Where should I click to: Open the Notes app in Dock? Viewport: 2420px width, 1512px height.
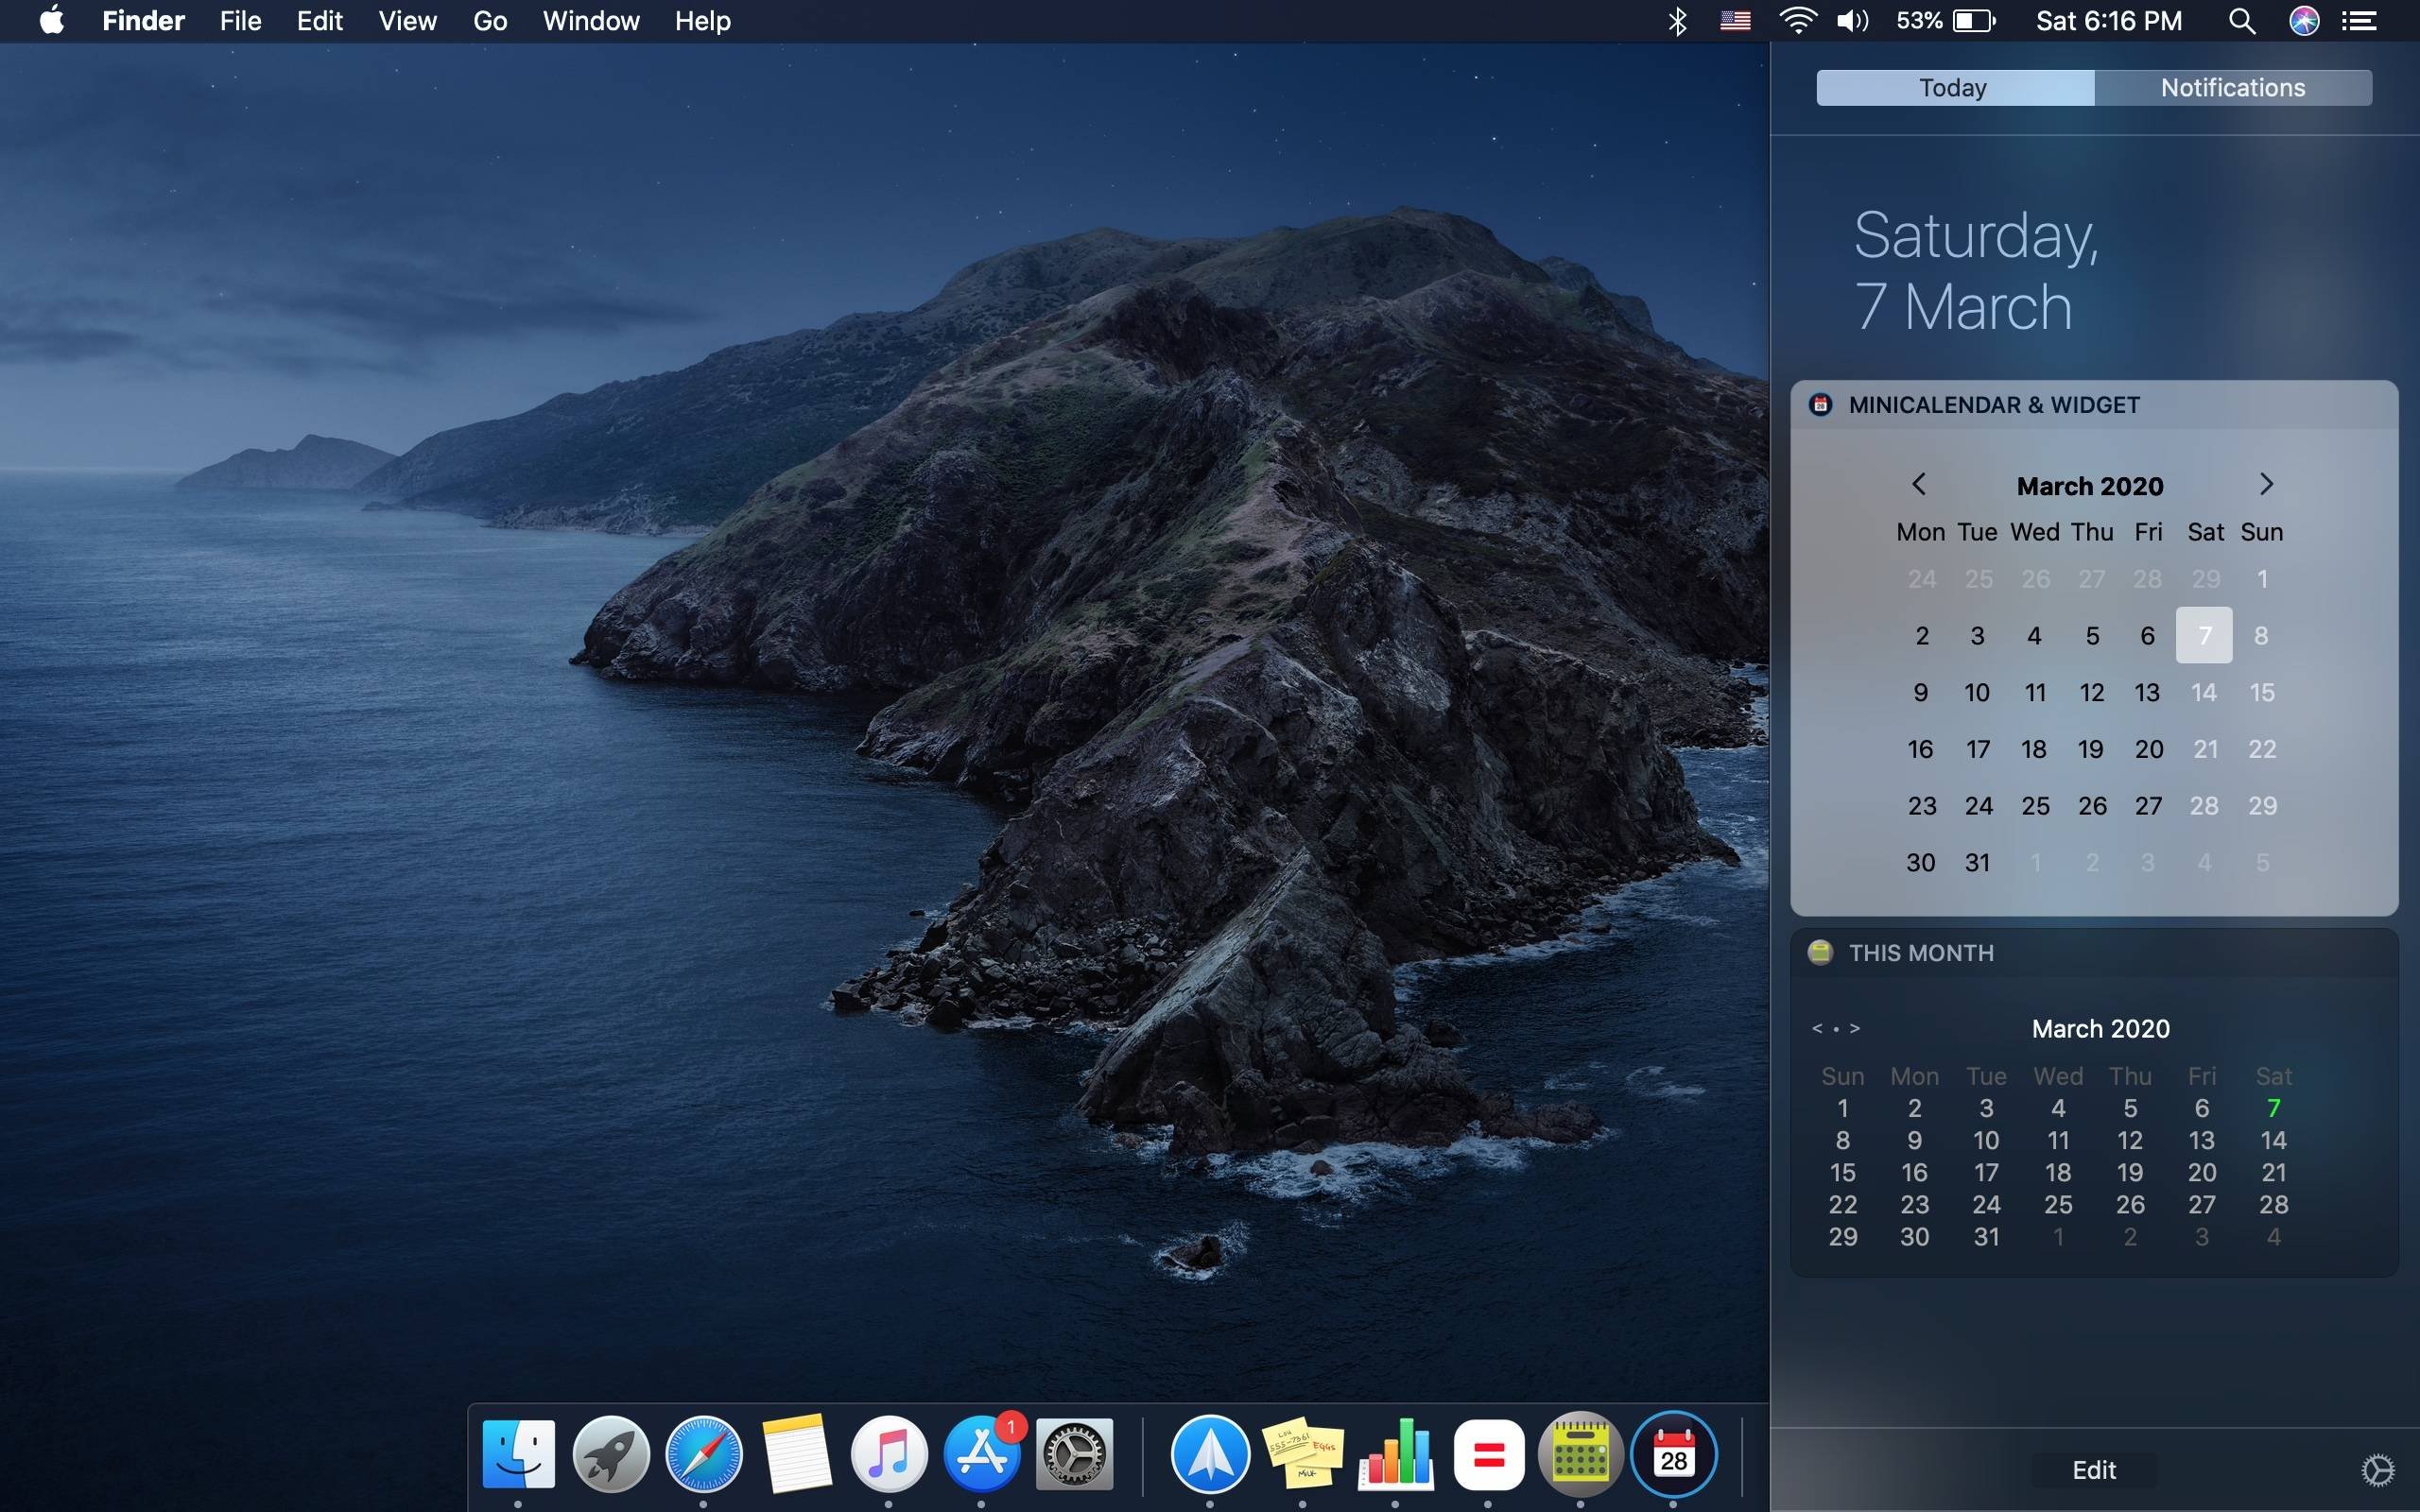tap(796, 1453)
